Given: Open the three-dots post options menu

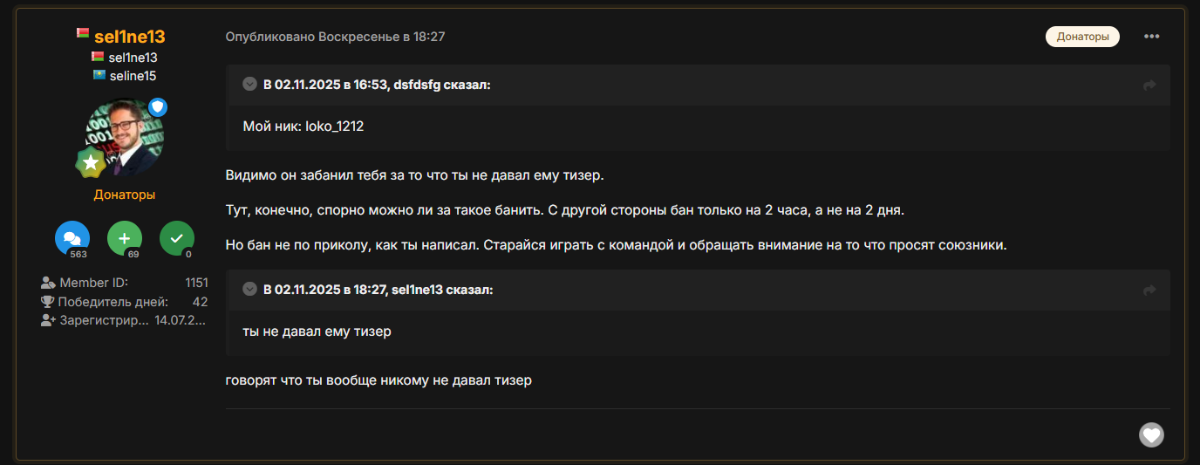Looking at the screenshot, I should click(x=1152, y=37).
